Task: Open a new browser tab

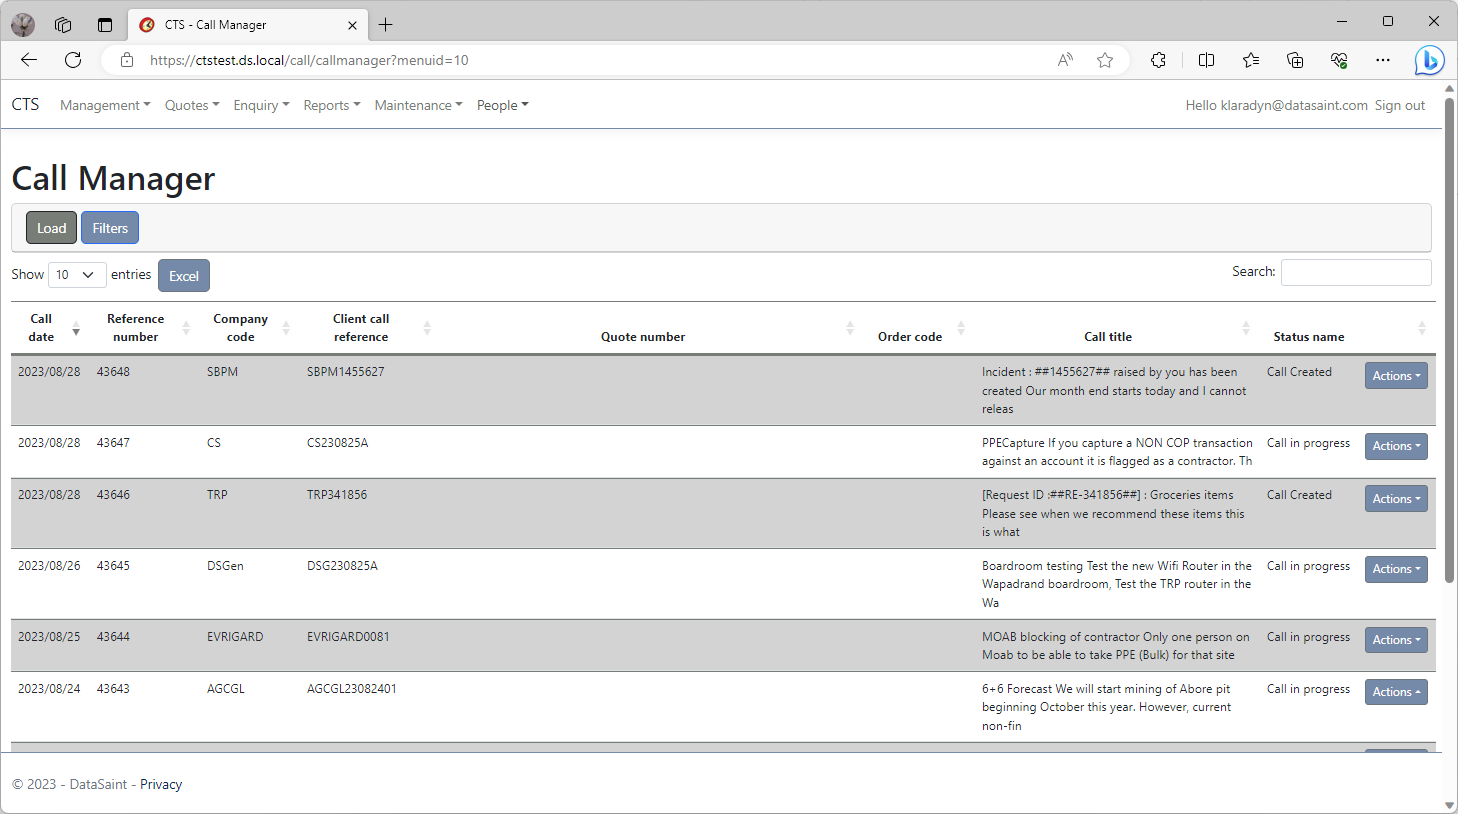Action: click(x=385, y=25)
